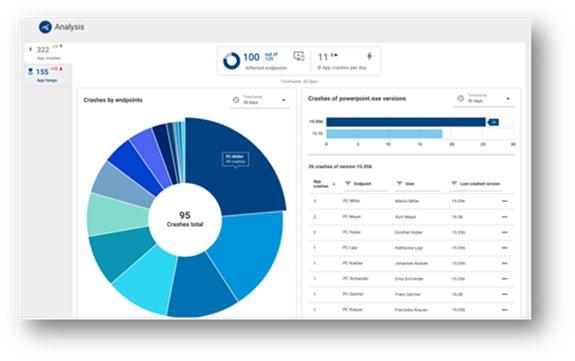Click the User column filter icon

[399, 183]
